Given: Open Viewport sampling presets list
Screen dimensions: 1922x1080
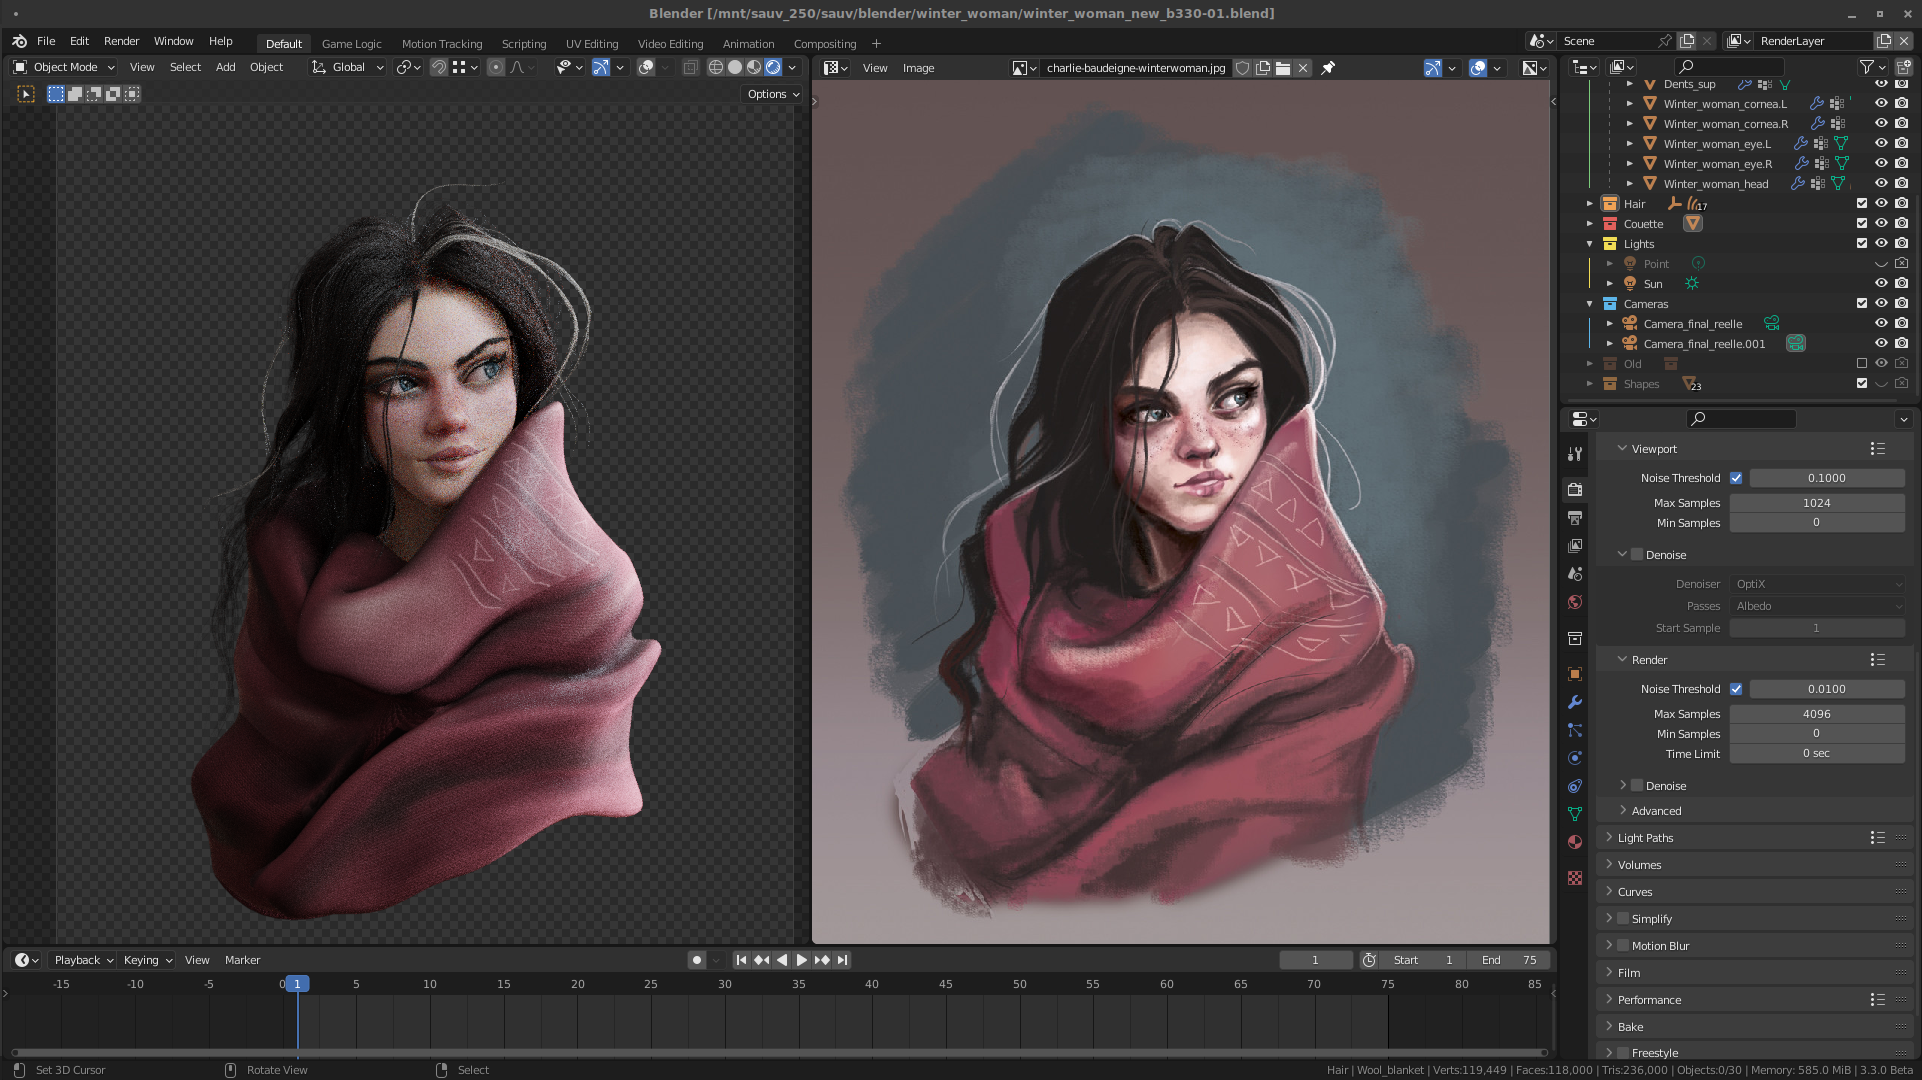Looking at the screenshot, I should coord(1877,449).
